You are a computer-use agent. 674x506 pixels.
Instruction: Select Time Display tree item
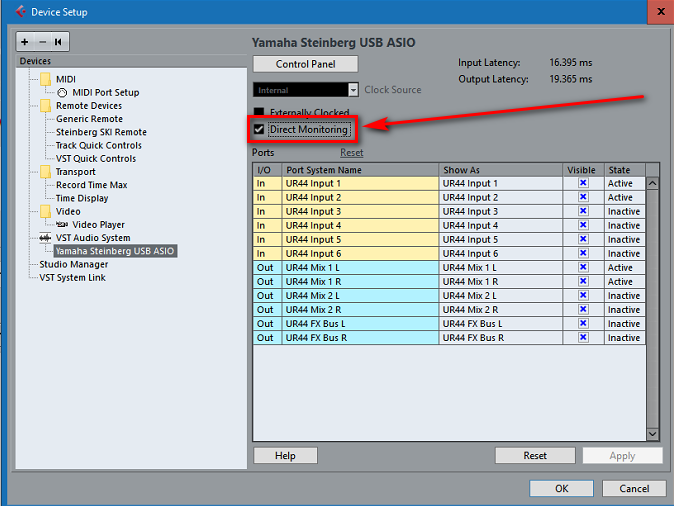click(x=82, y=198)
